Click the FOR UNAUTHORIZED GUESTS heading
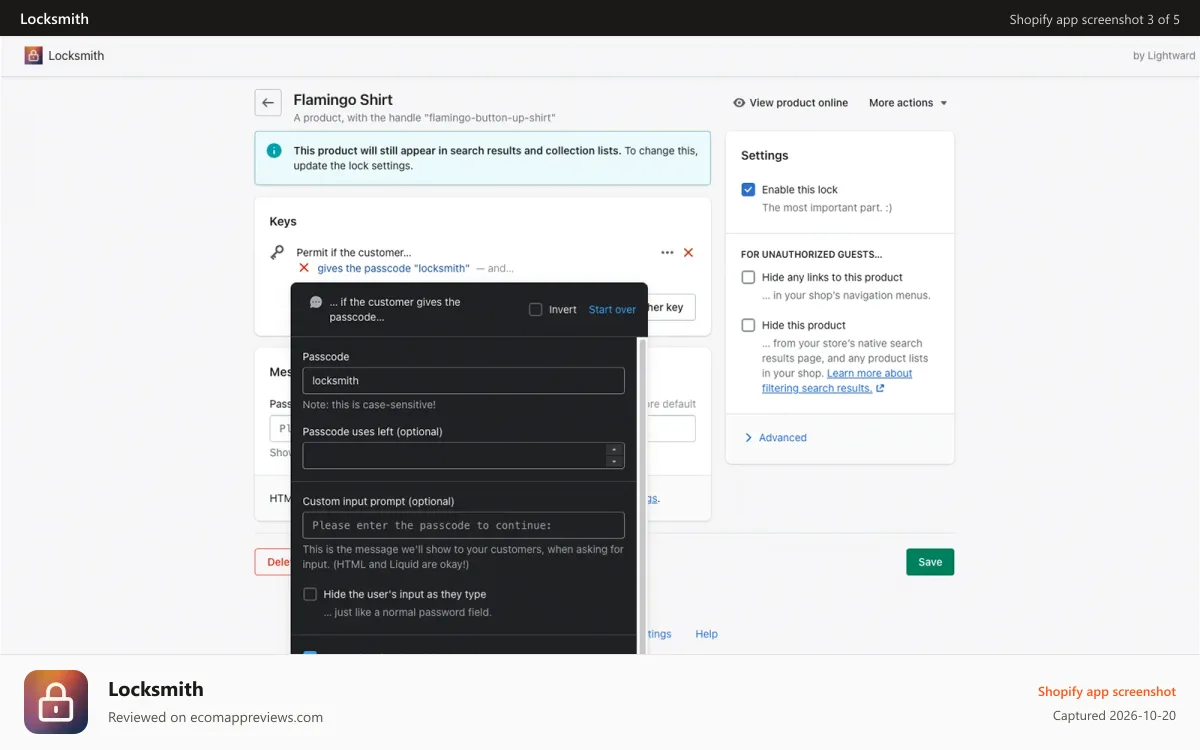1200x750 pixels. pyautogui.click(x=811, y=255)
